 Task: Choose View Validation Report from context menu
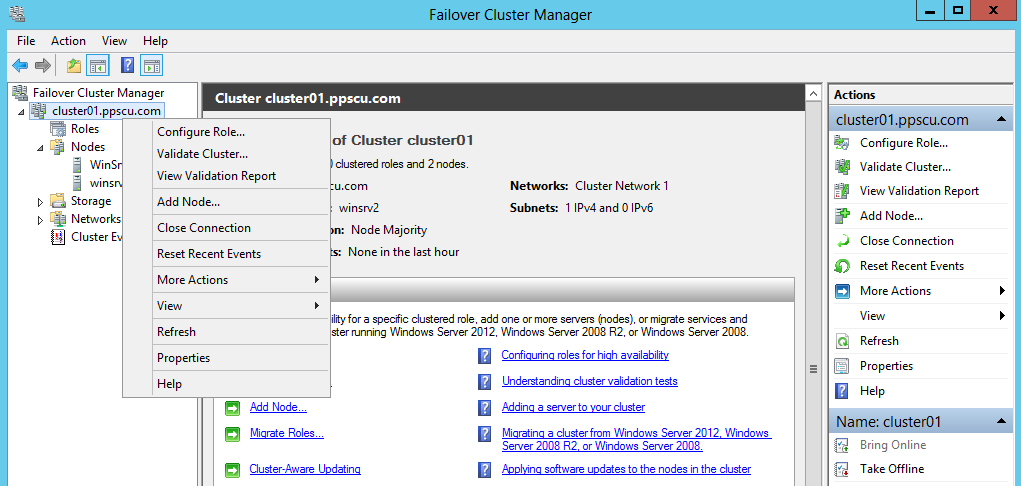click(x=226, y=176)
